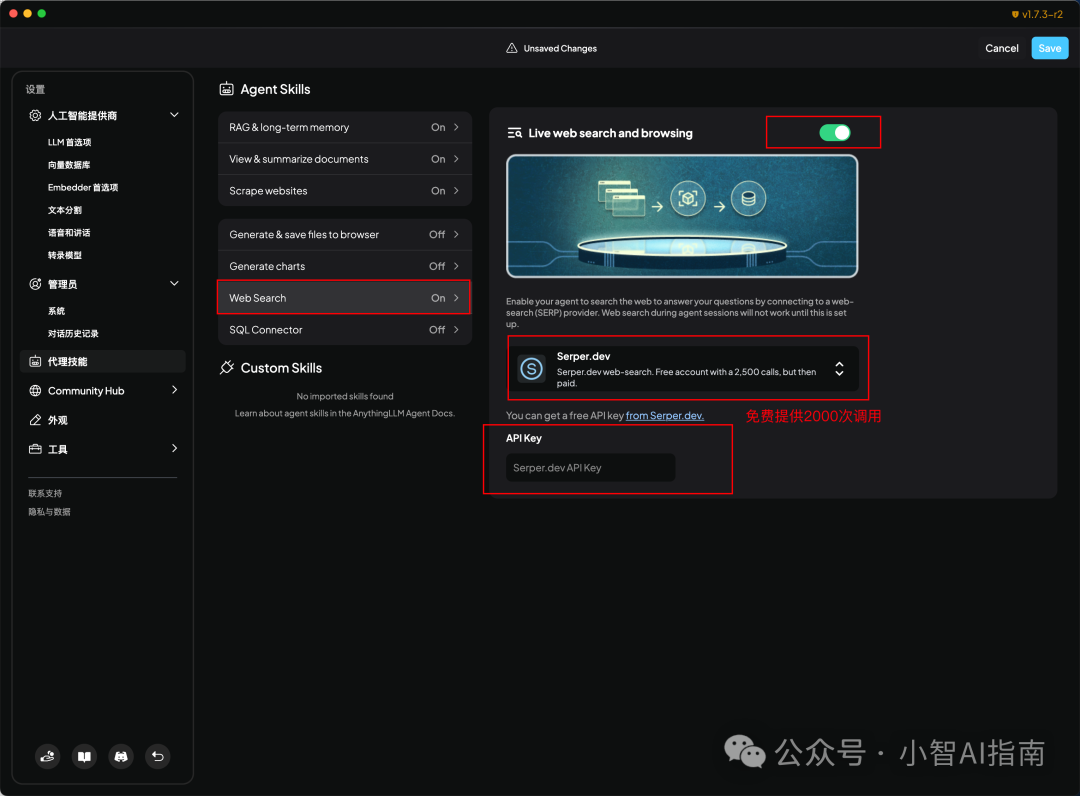The width and height of the screenshot is (1080, 796).
Task: Click the hand-with-coin support icon
Action: click(48, 757)
